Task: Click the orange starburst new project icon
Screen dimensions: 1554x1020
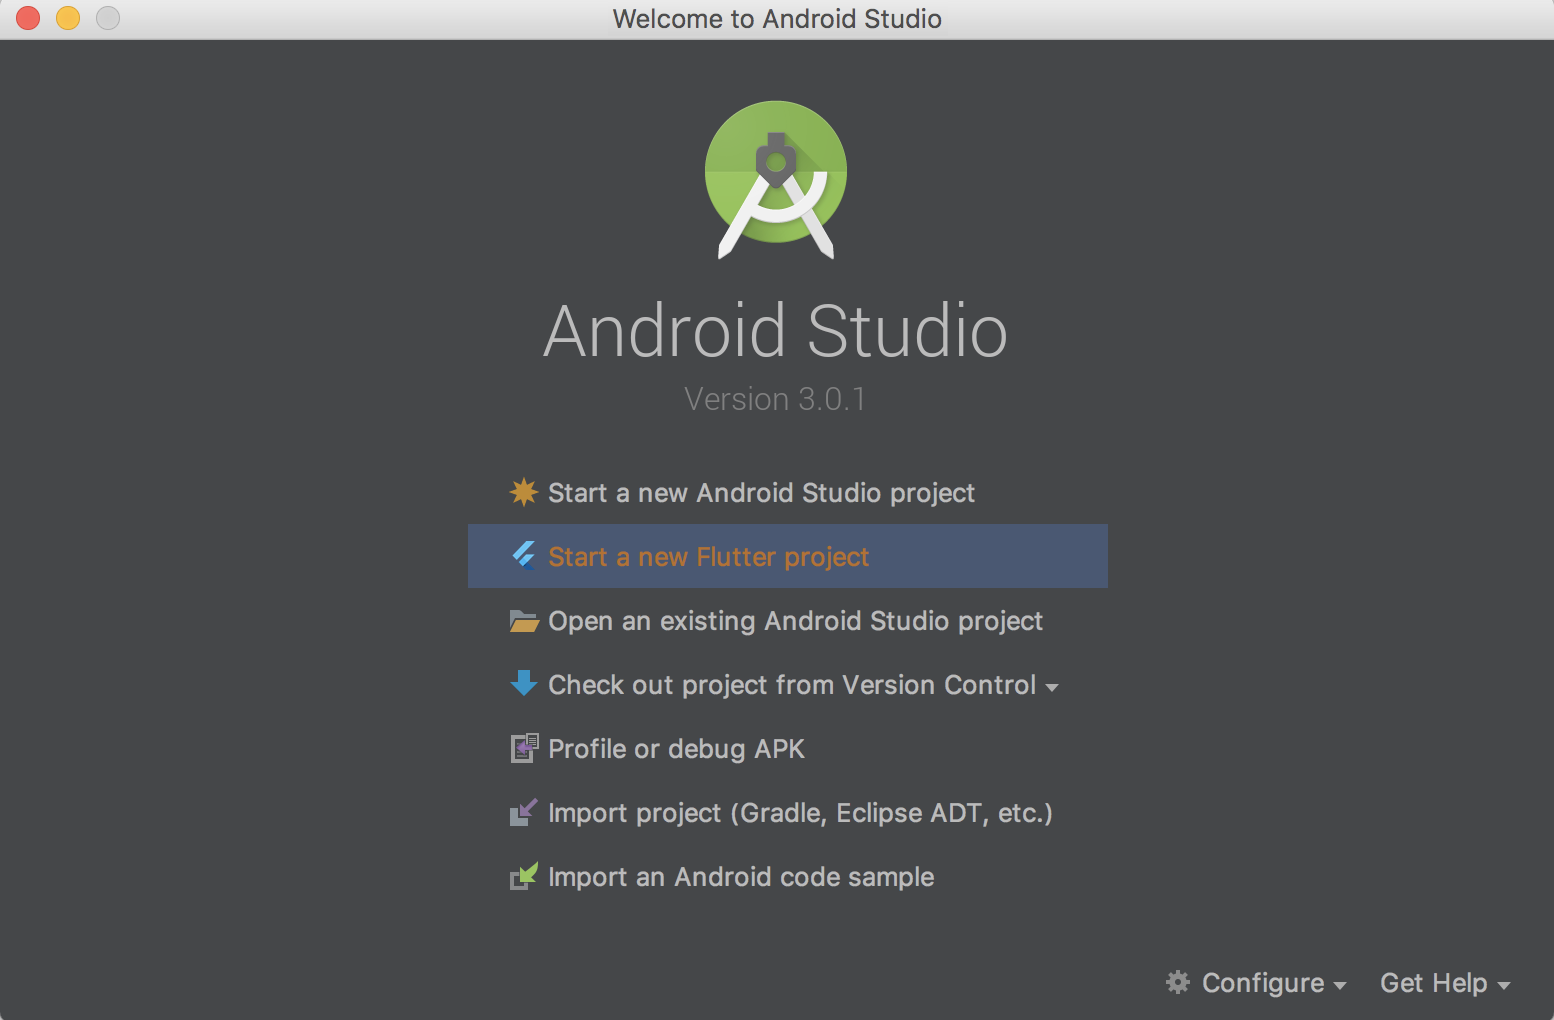Action: pyautogui.click(x=524, y=492)
